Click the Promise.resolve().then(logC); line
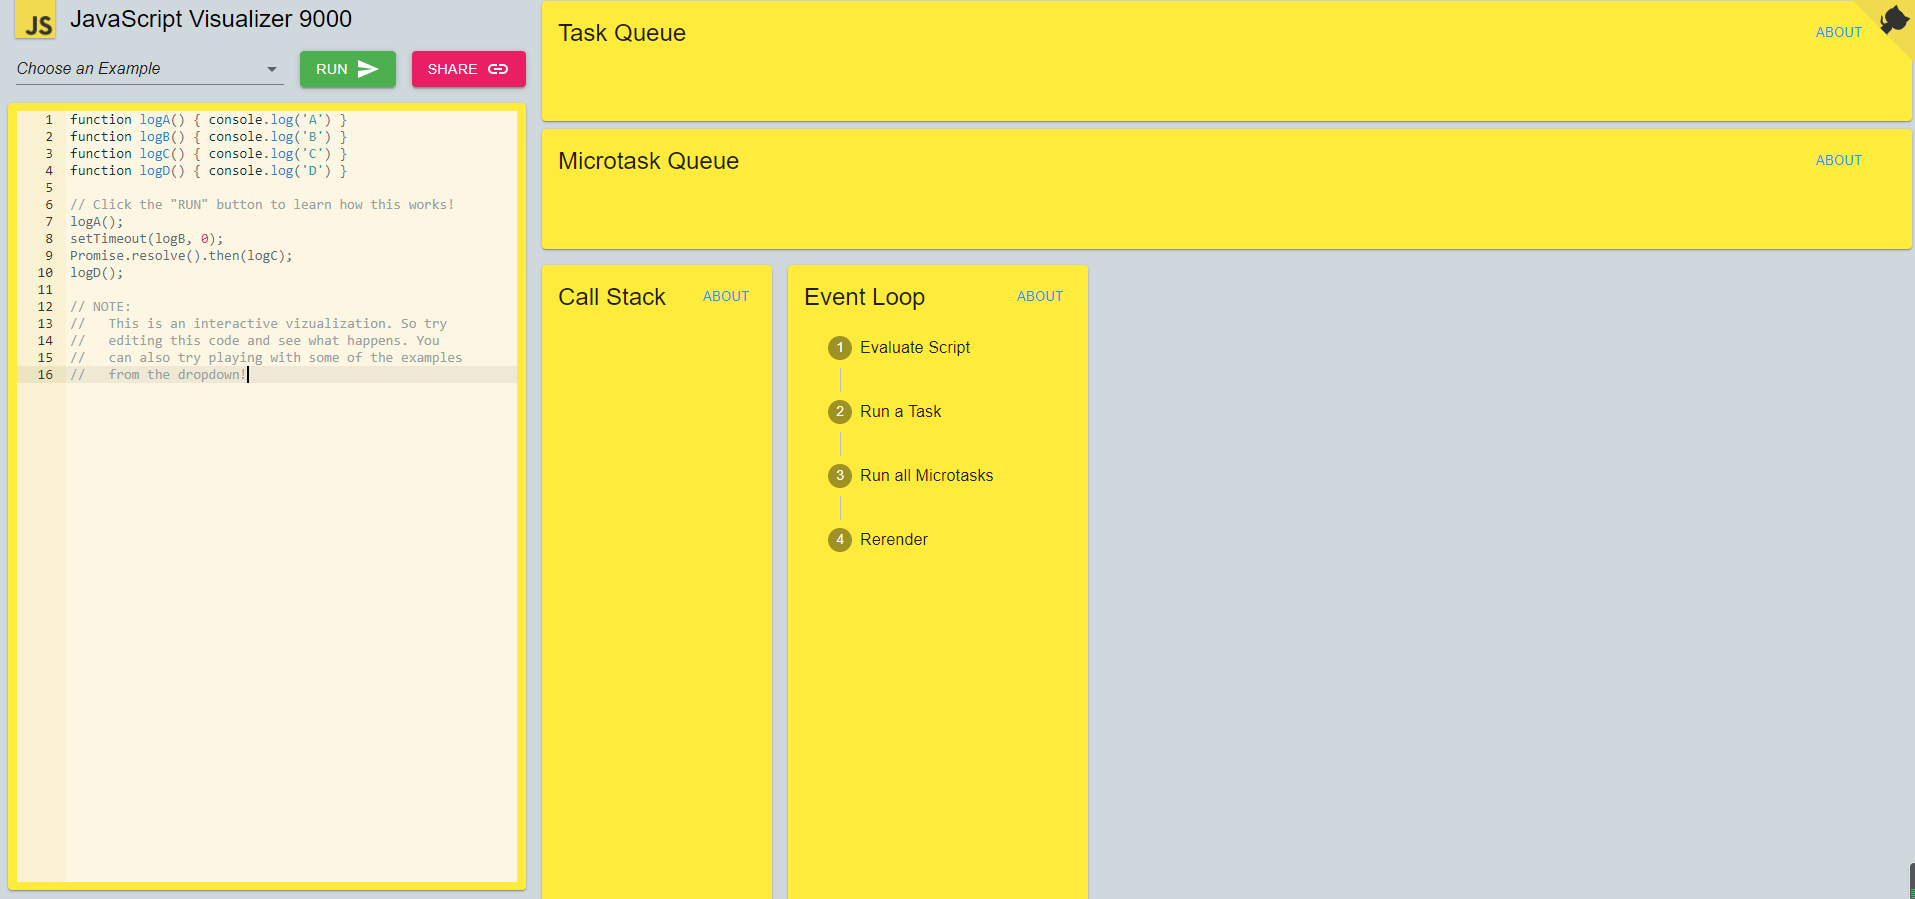This screenshot has width=1915, height=899. (181, 256)
